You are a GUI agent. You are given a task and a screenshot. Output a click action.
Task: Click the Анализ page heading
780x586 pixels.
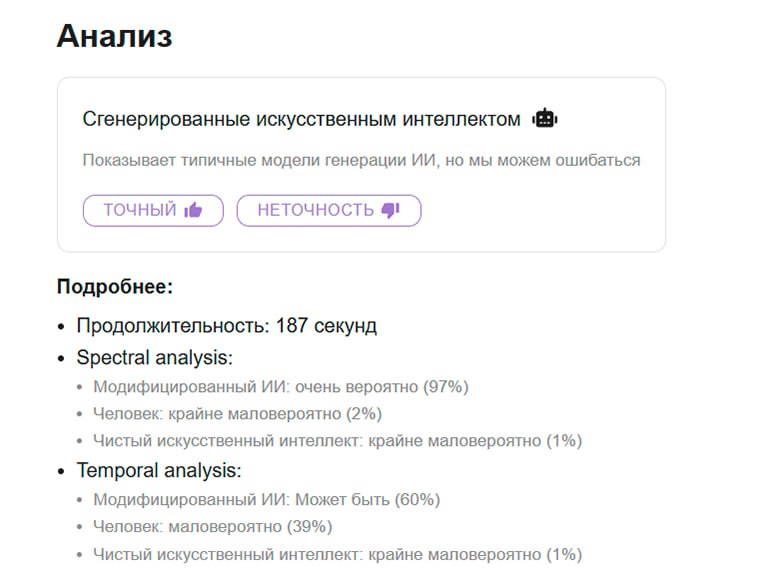tap(115, 36)
